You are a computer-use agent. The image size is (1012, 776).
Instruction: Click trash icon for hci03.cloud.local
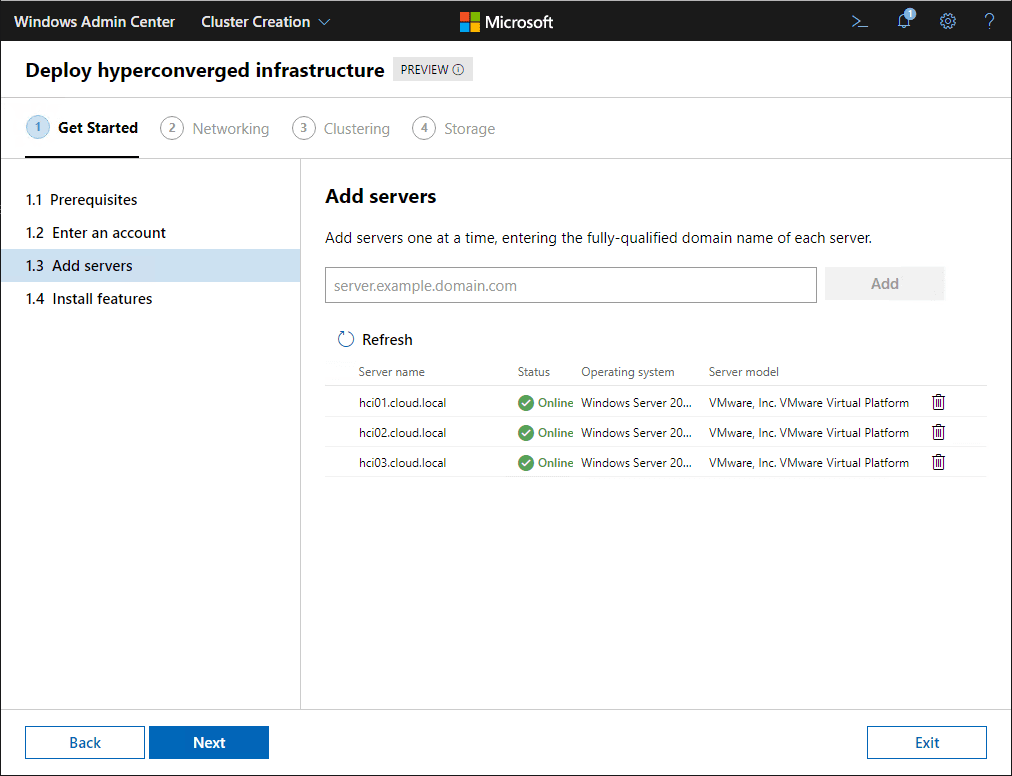pyautogui.click(x=938, y=462)
